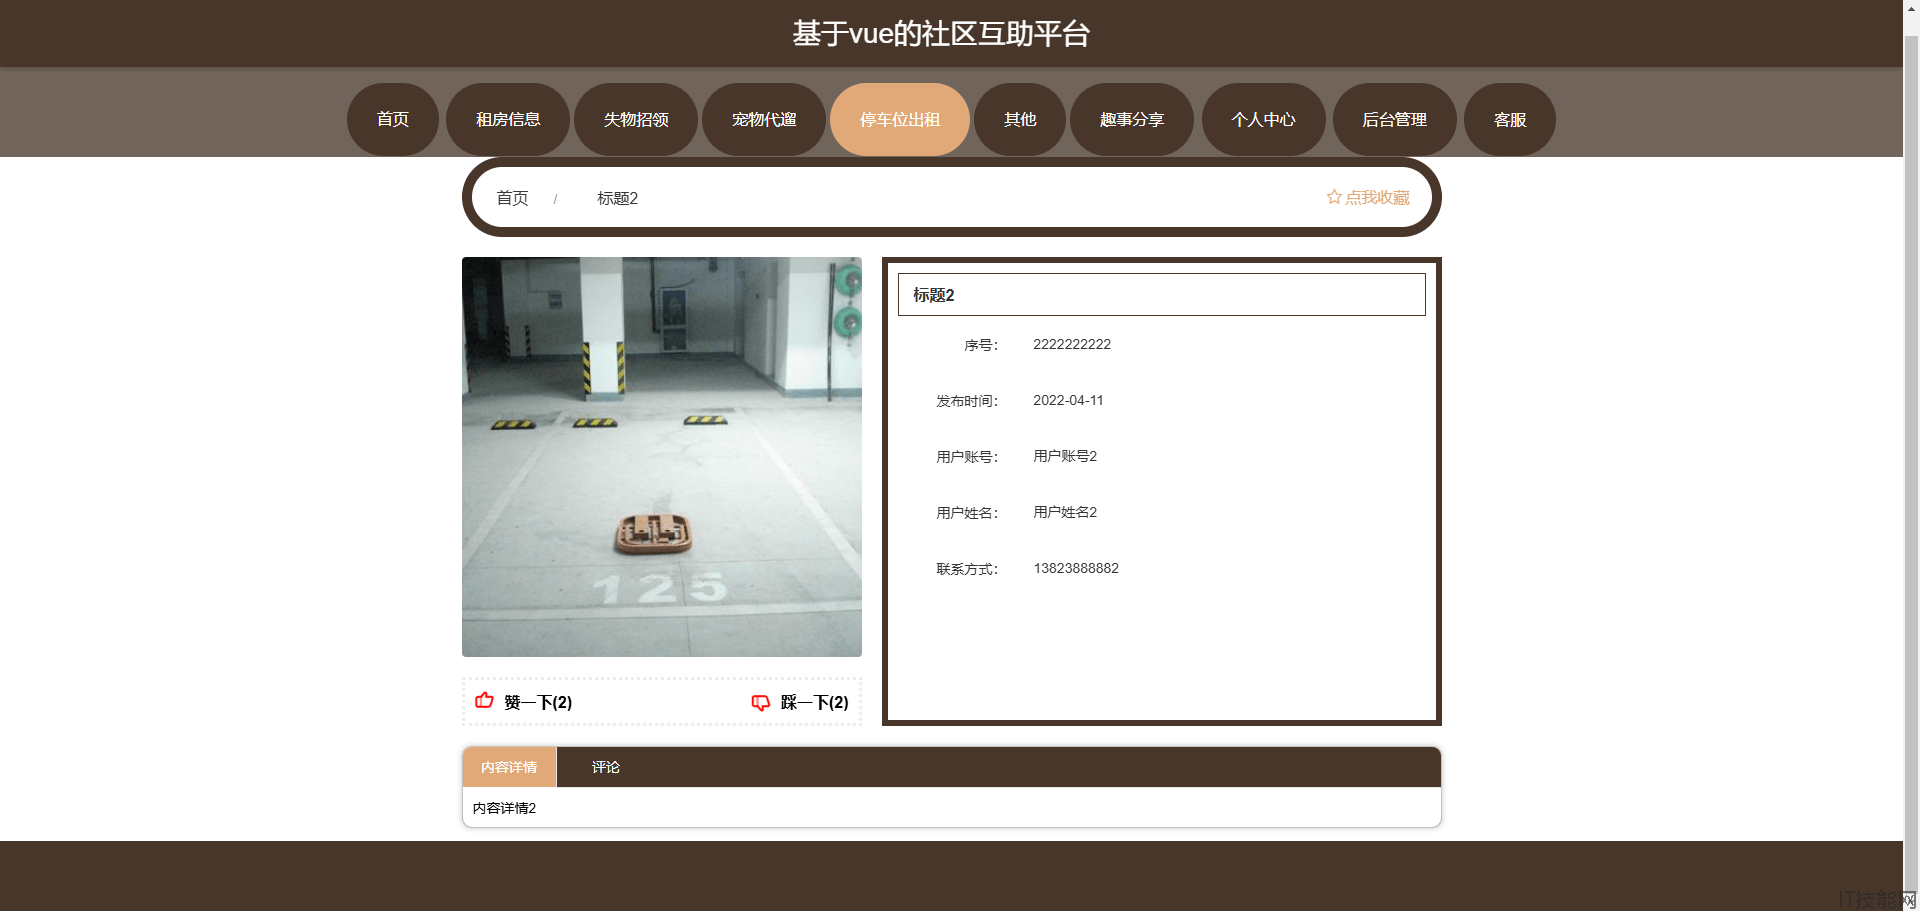Click the star favorite icon
The image size is (1920, 911).
tap(1334, 197)
